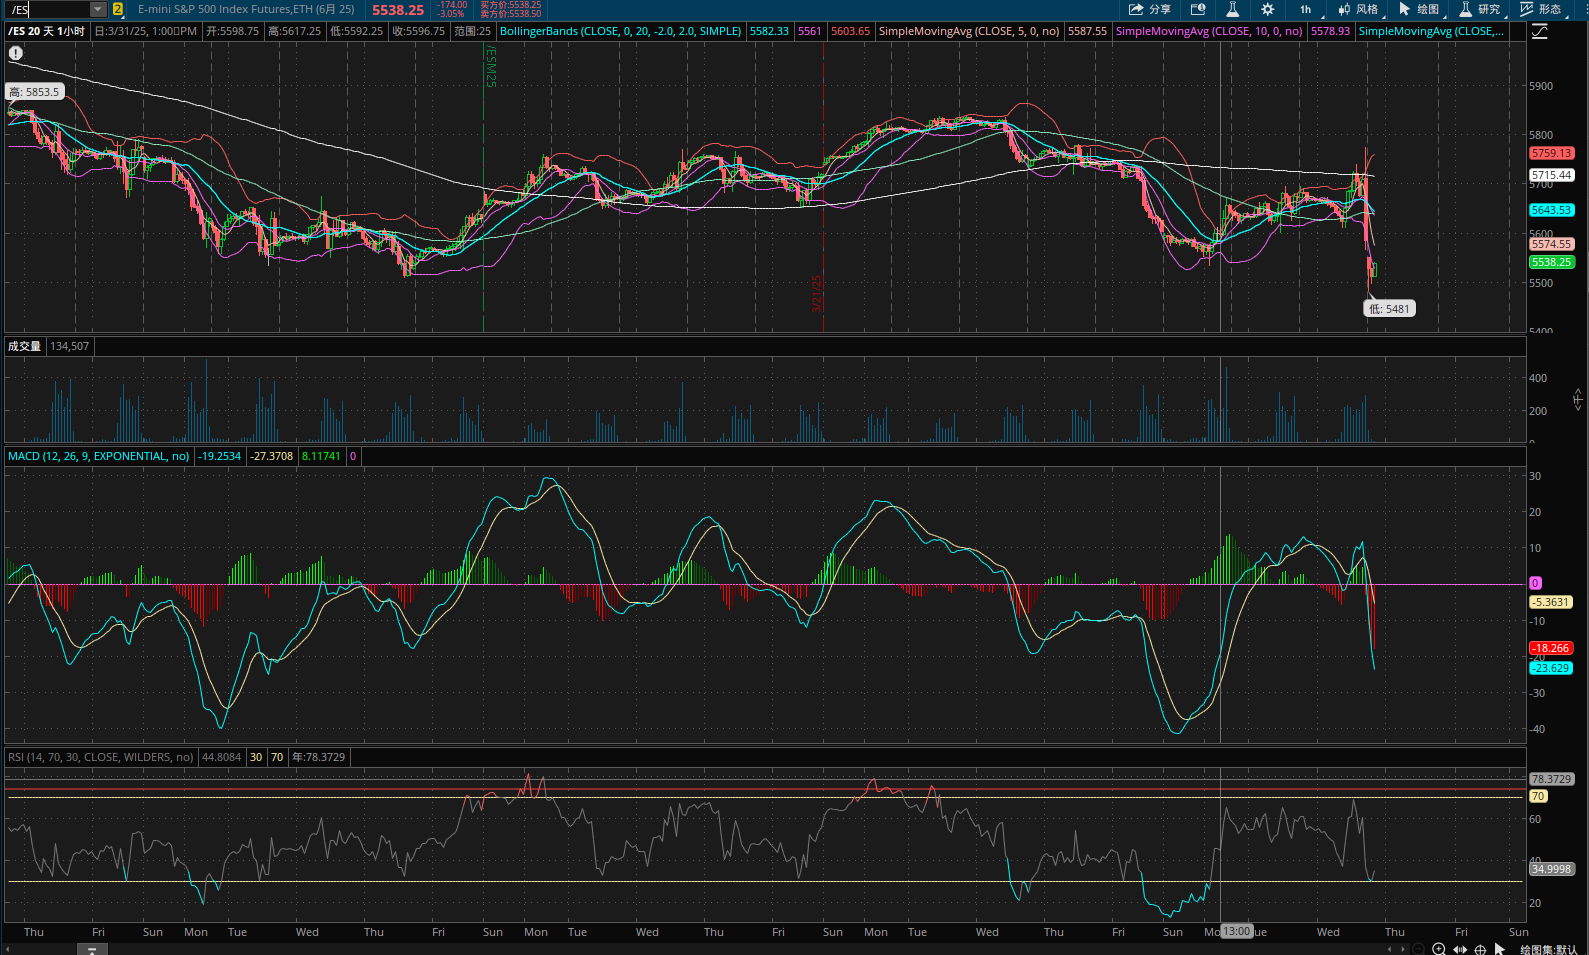
Task: Open the Patterns (形态) menu
Action: tap(1541, 9)
